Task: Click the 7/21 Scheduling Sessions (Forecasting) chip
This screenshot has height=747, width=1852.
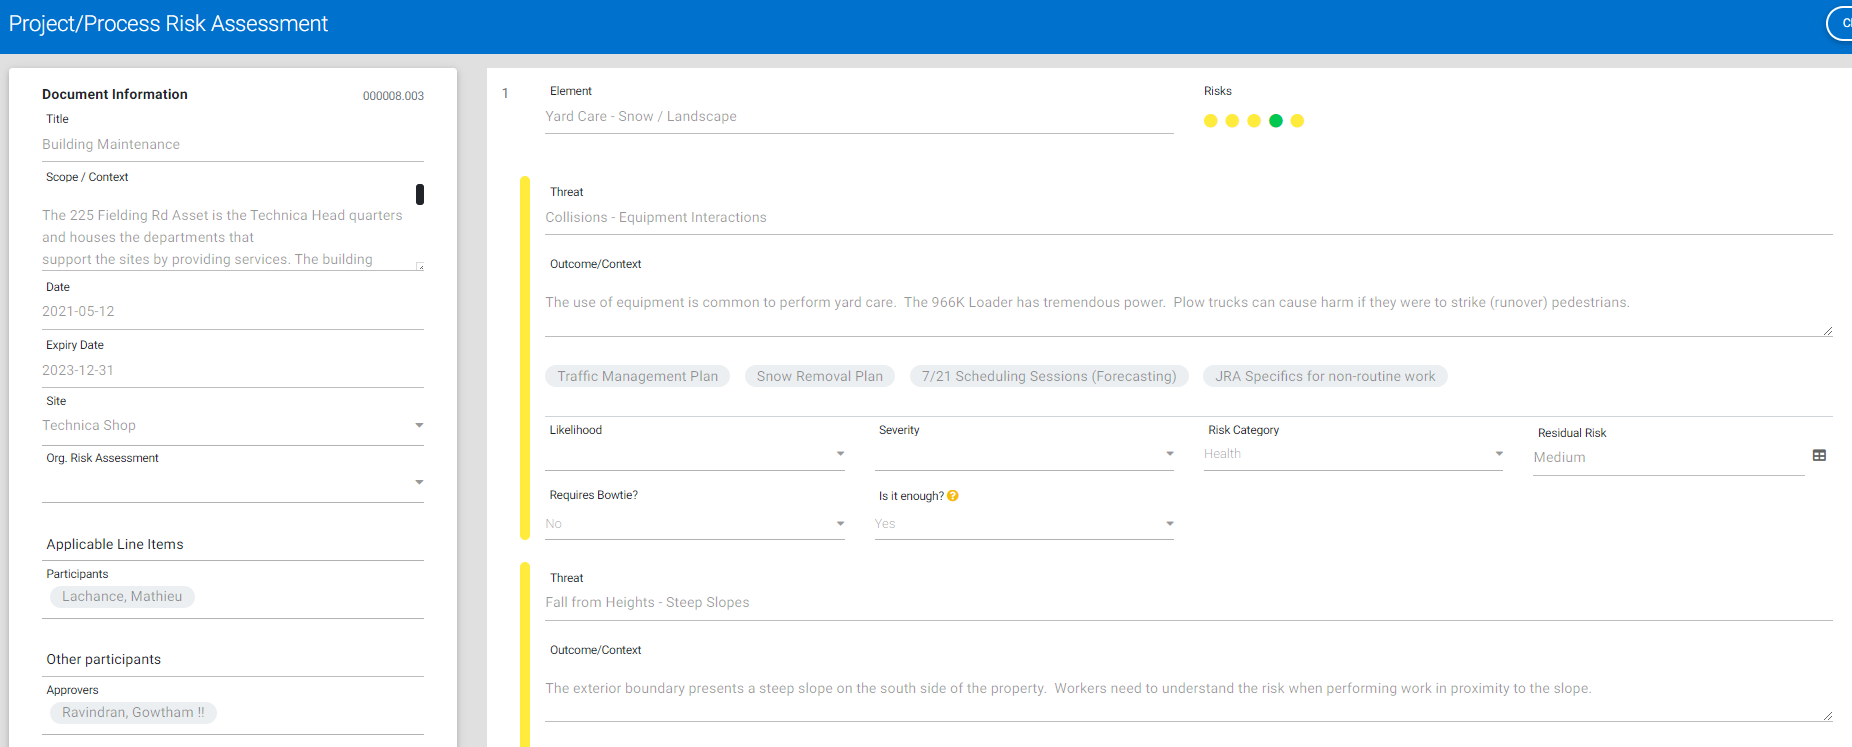Action: 1049,376
